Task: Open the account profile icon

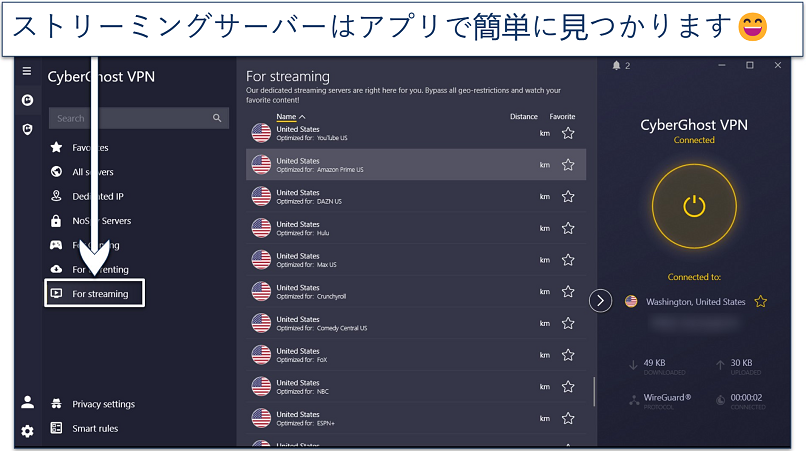Action: coord(27,402)
